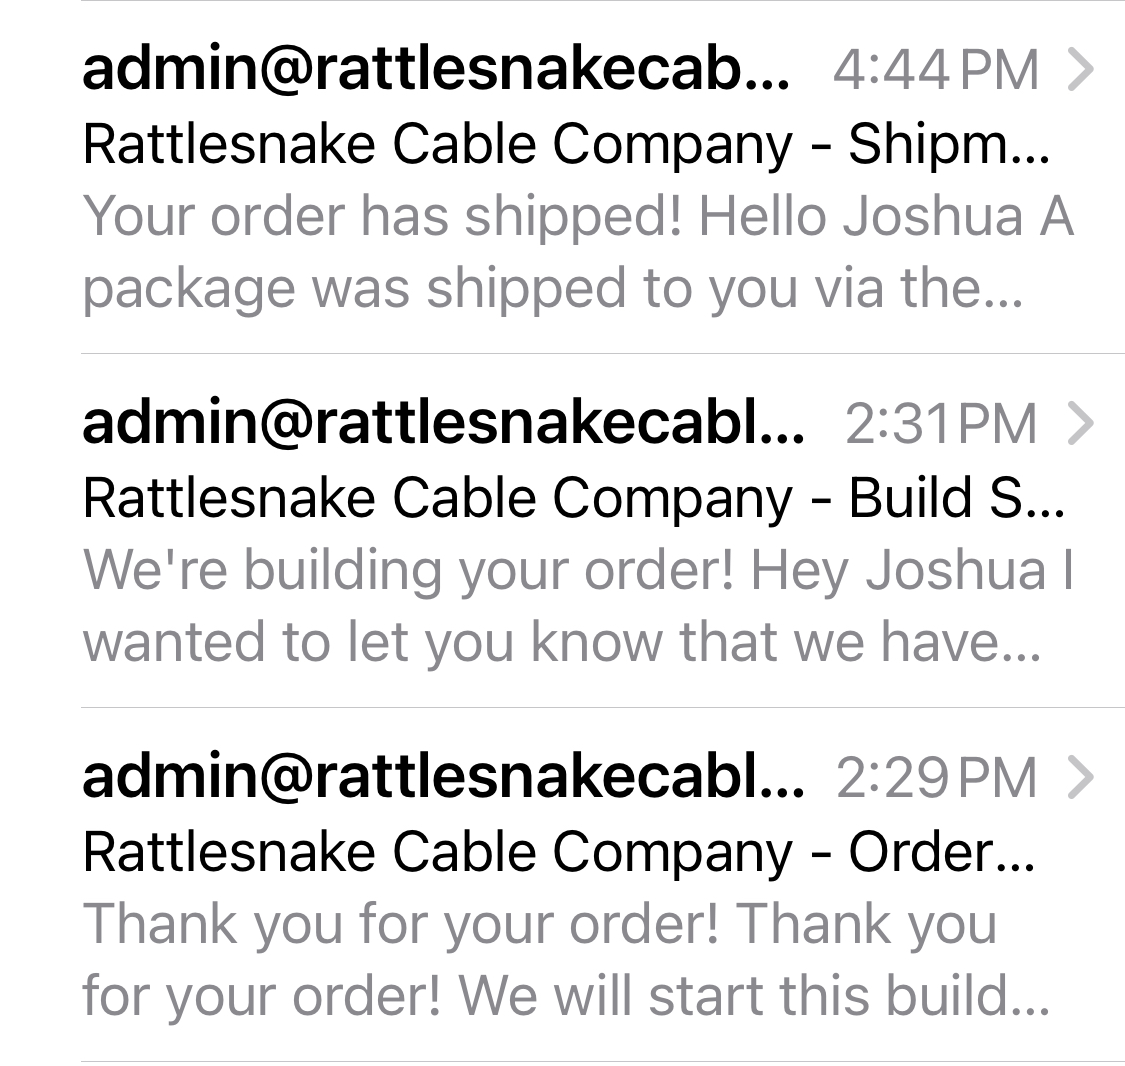Select the sender admin@rattlesnakecab on top email
Viewport: 1125px width, 1066px height.
[435, 68]
